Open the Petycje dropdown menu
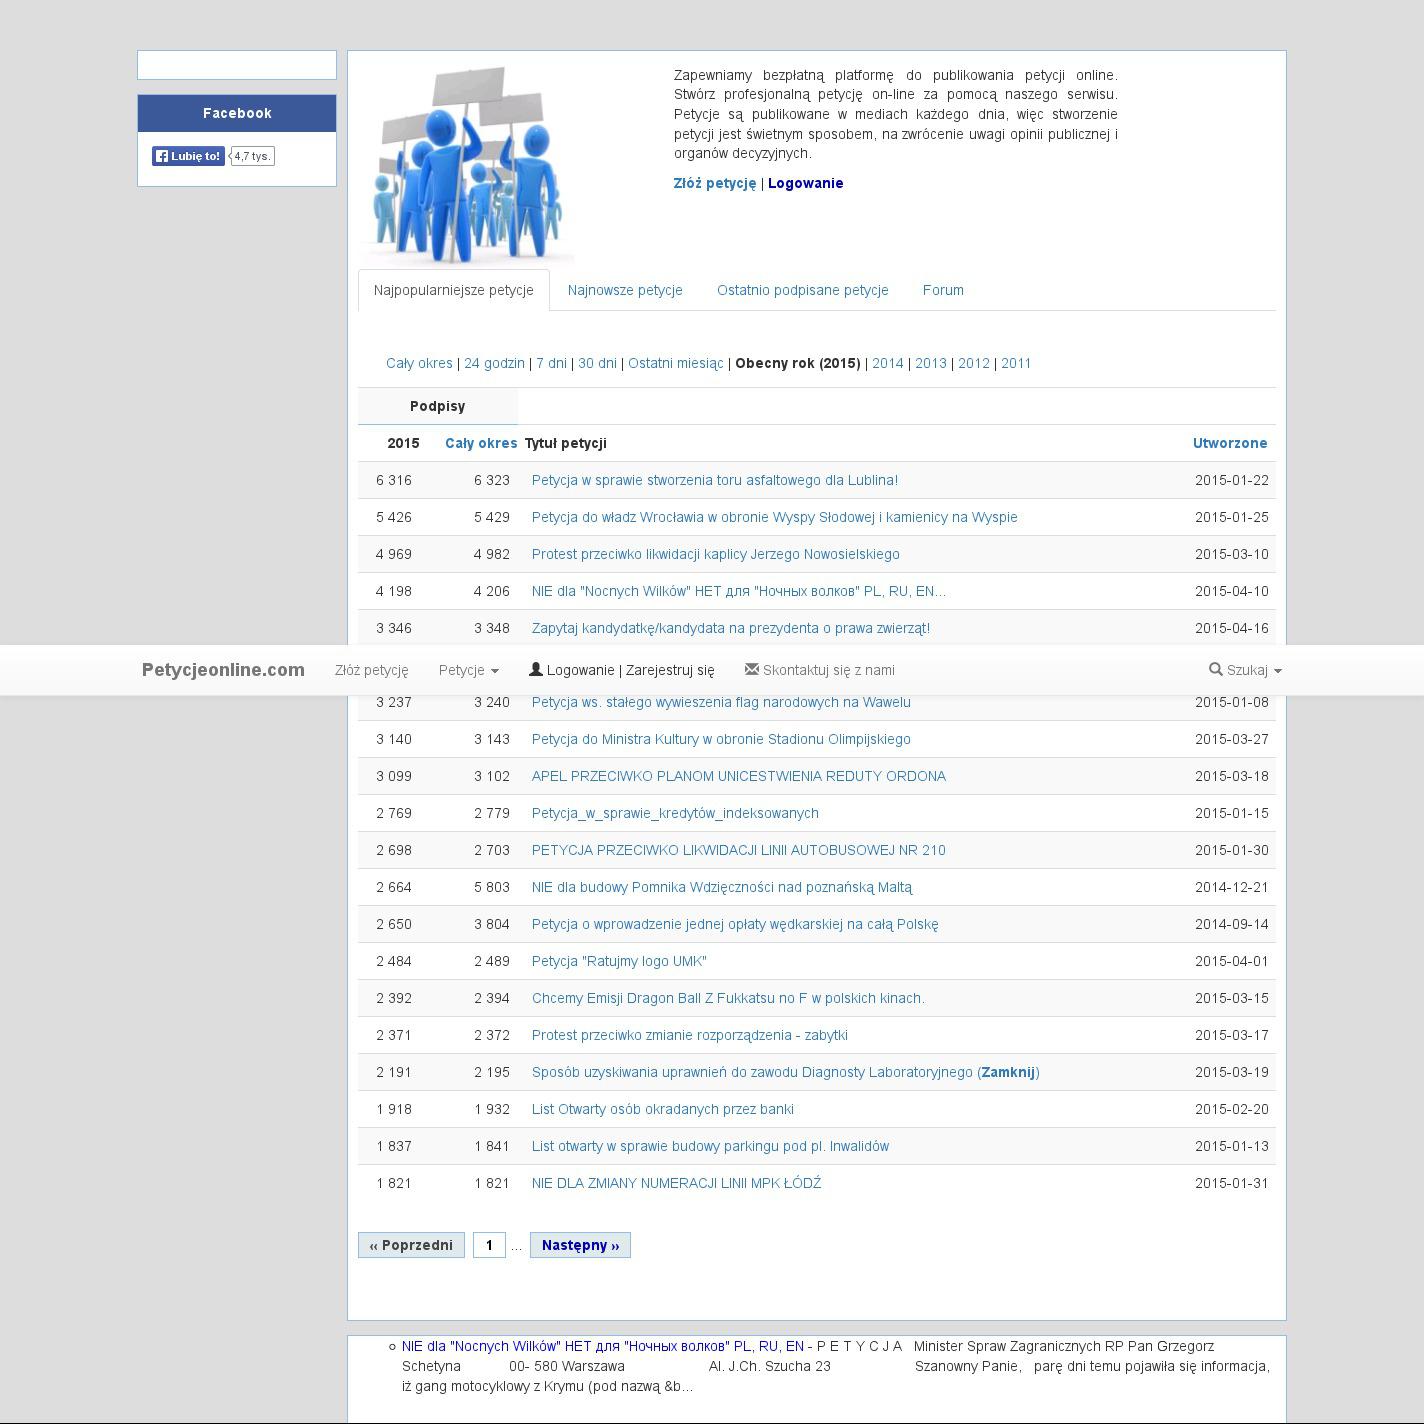The height and width of the screenshot is (1424, 1424). 468,670
